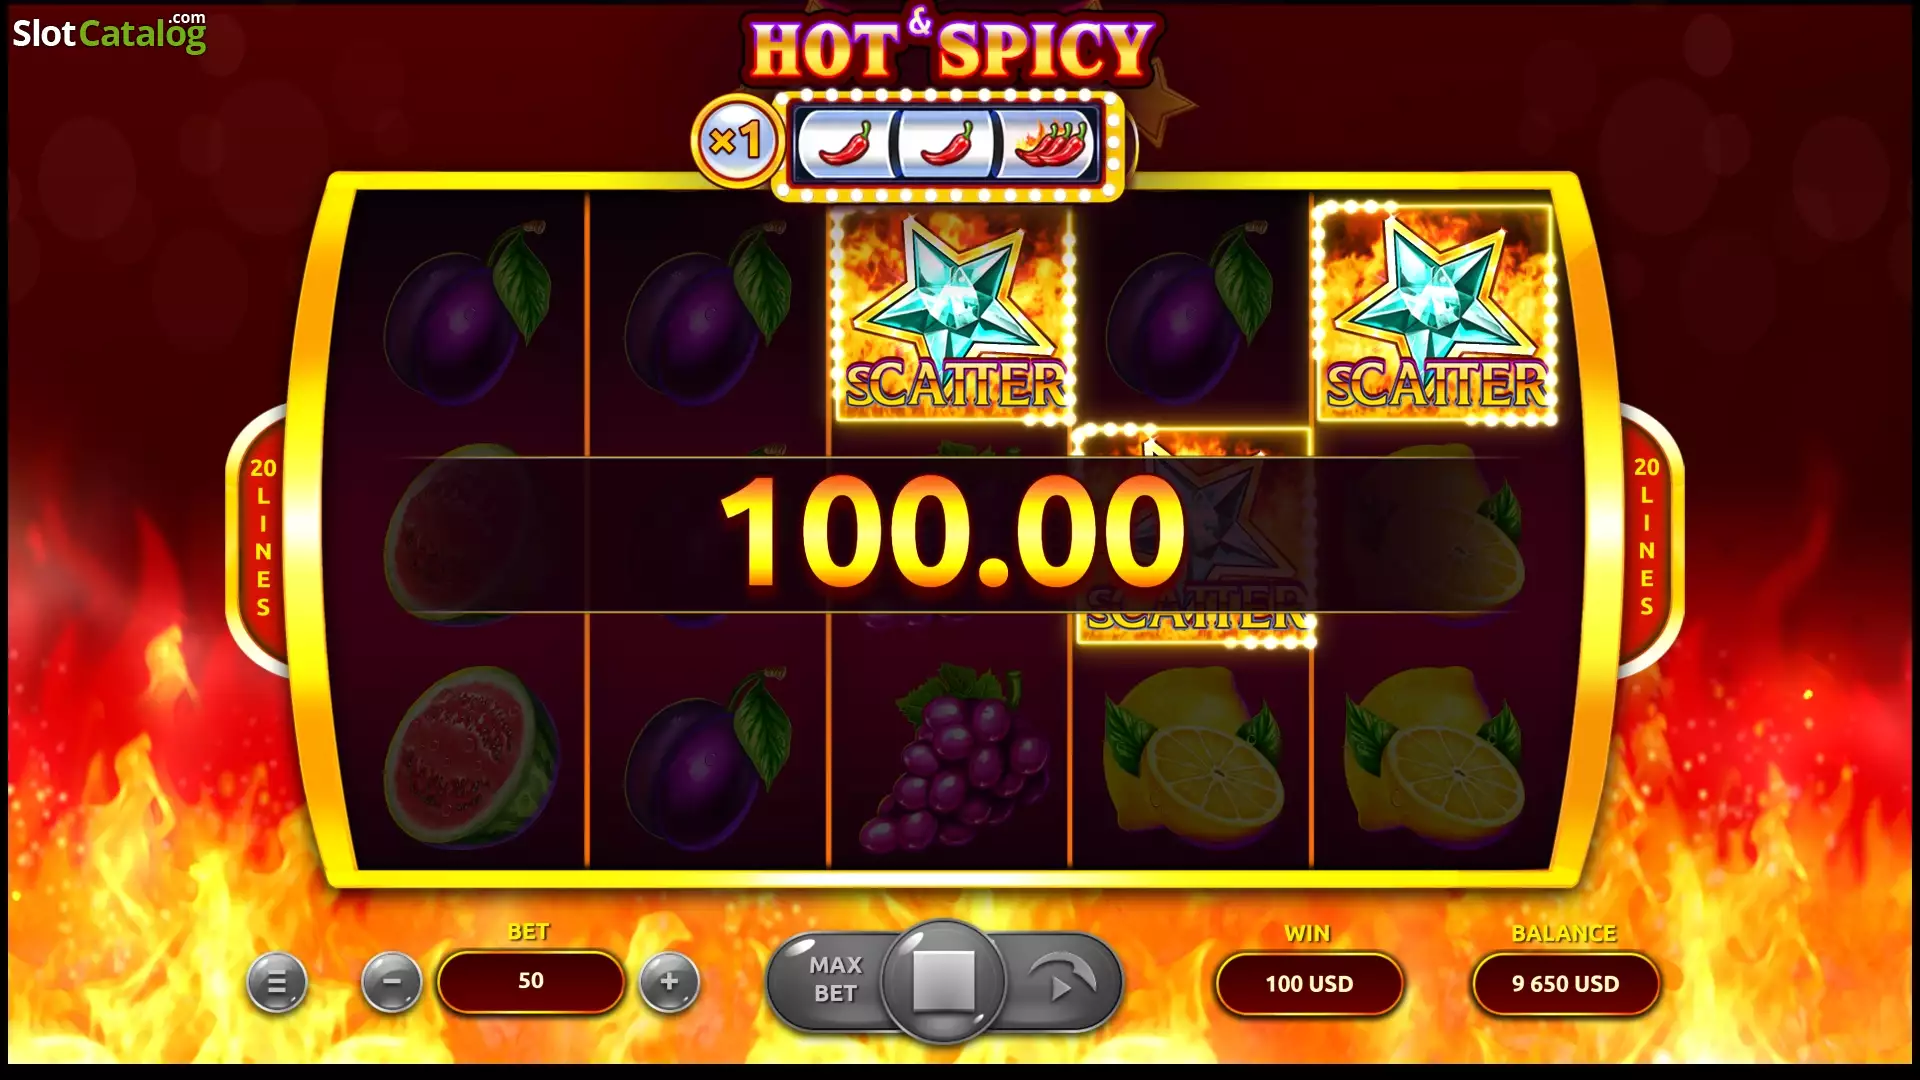
Task: Increase bet with the plus button
Action: click(x=669, y=982)
